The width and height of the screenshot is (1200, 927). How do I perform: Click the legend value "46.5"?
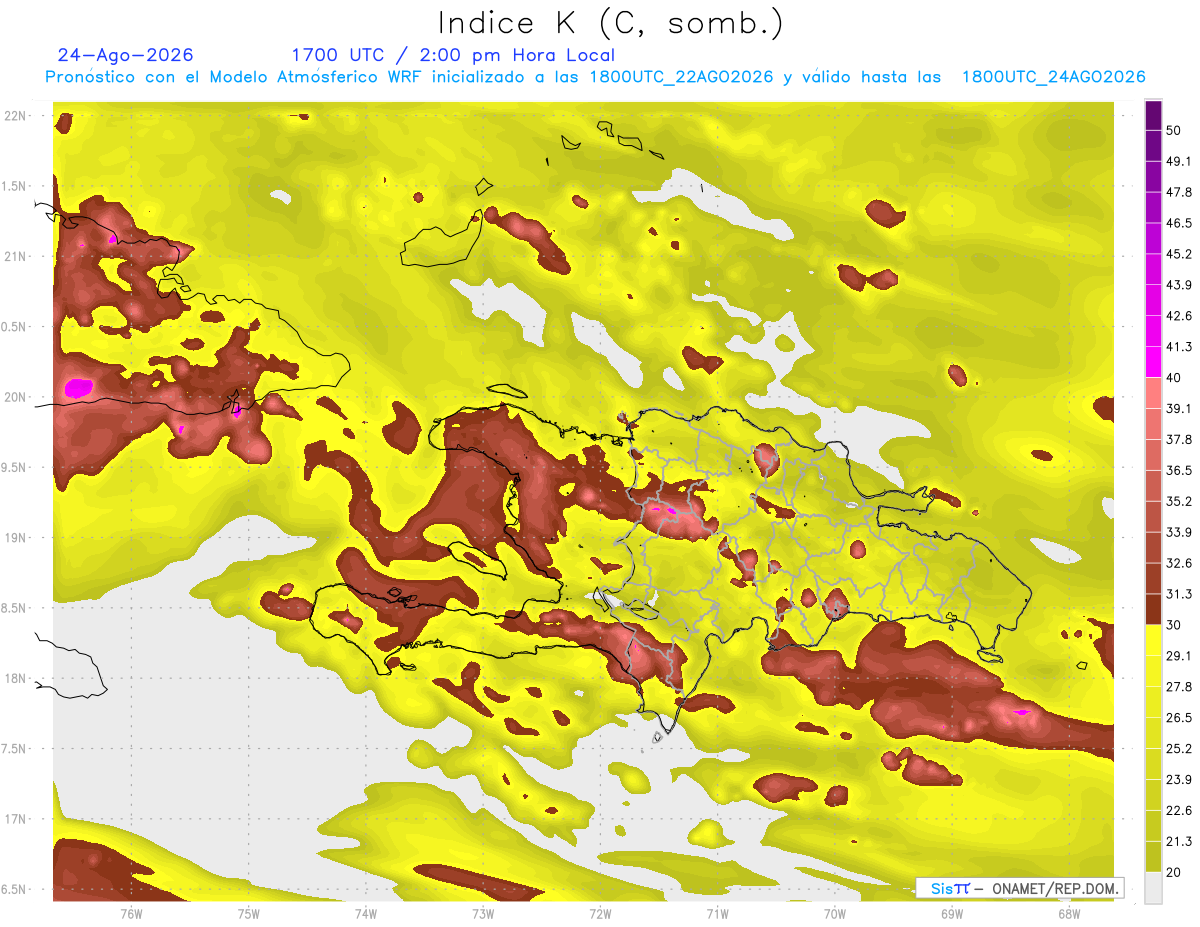click(1178, 223)
